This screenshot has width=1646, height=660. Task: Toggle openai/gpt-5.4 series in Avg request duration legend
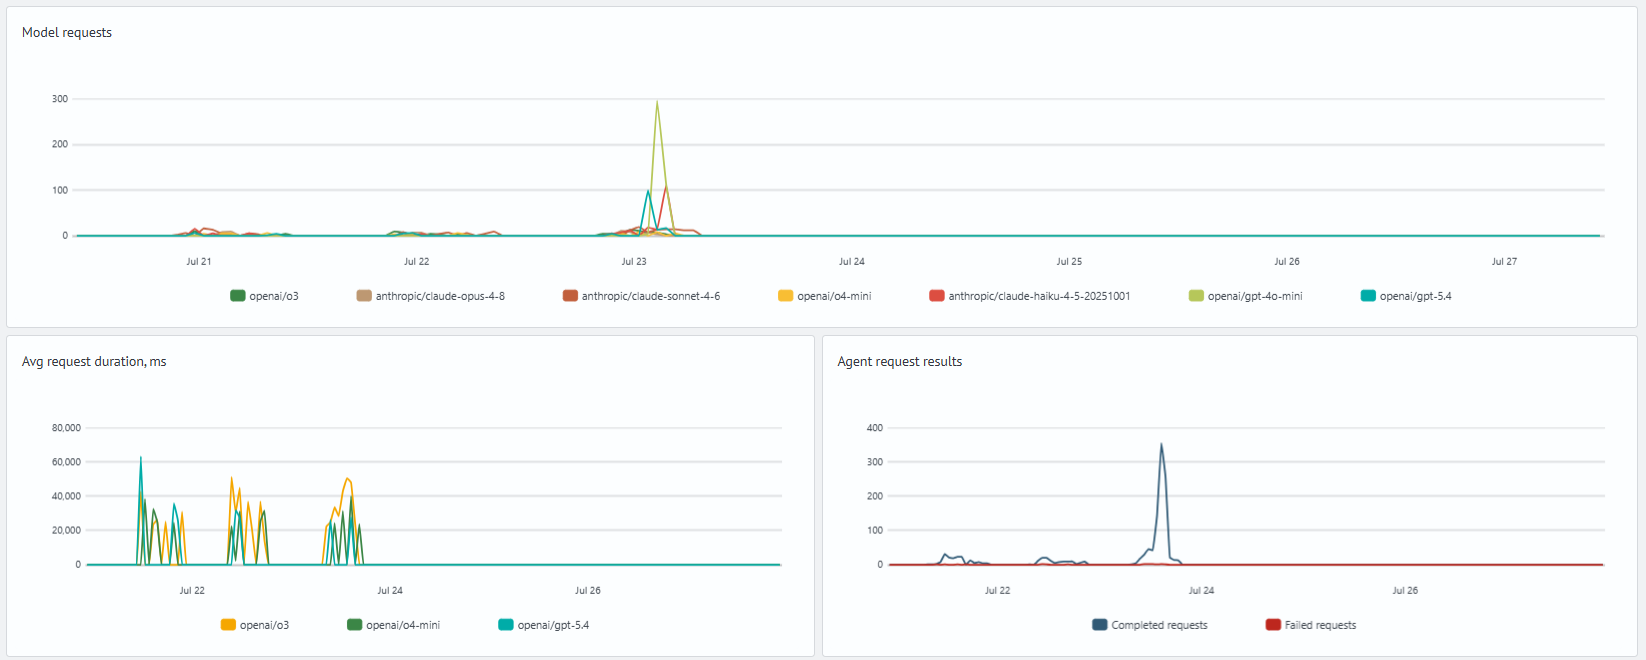pyautogui.click(x=544, y=625)
